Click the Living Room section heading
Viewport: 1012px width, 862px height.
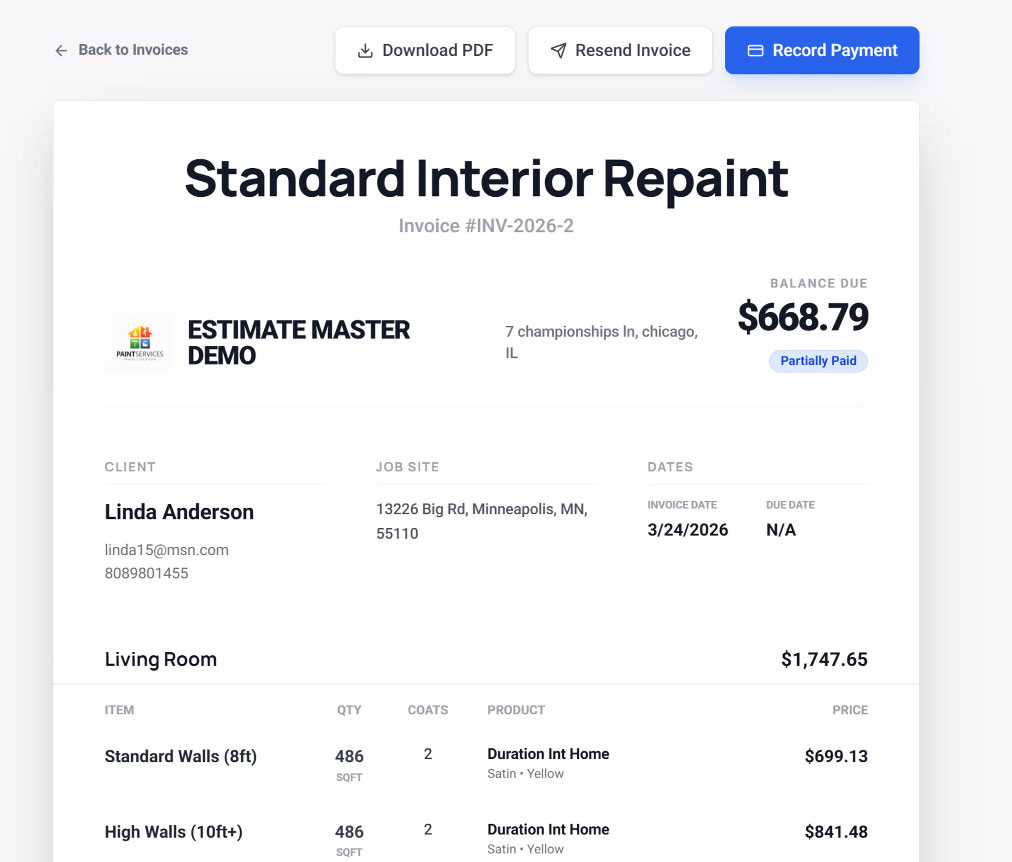pos(161,659)
